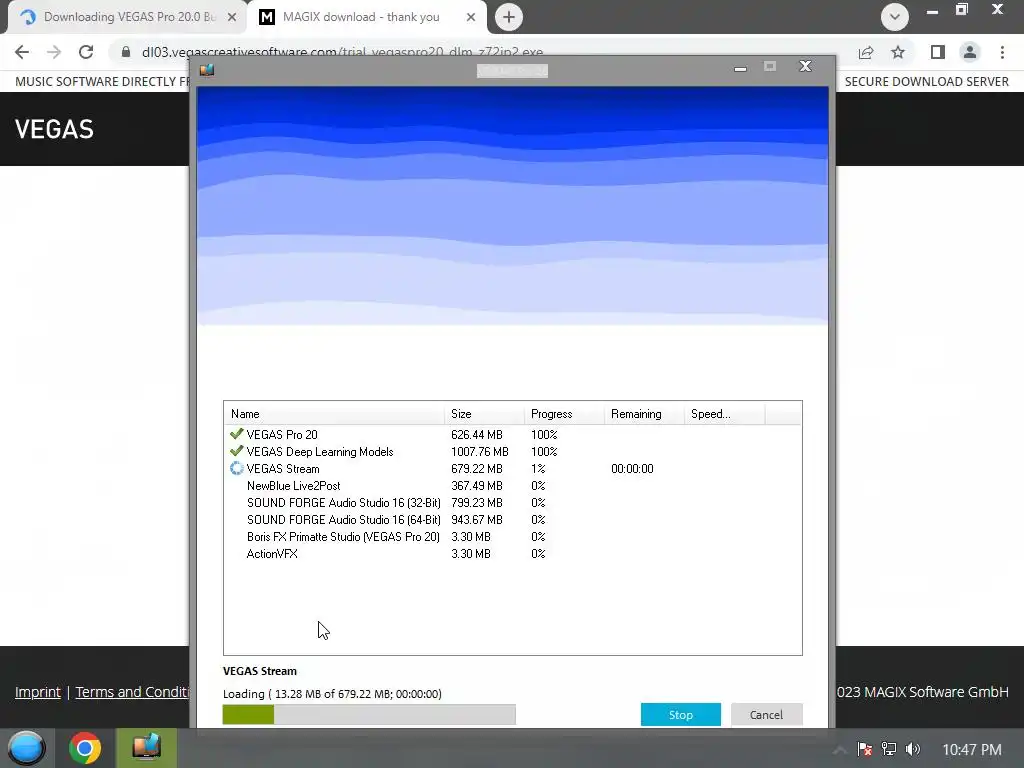Image resolution: width=1024 pixels, height=768 pixels.
Task: Open network status tray icon
Action: pos(889,749)
